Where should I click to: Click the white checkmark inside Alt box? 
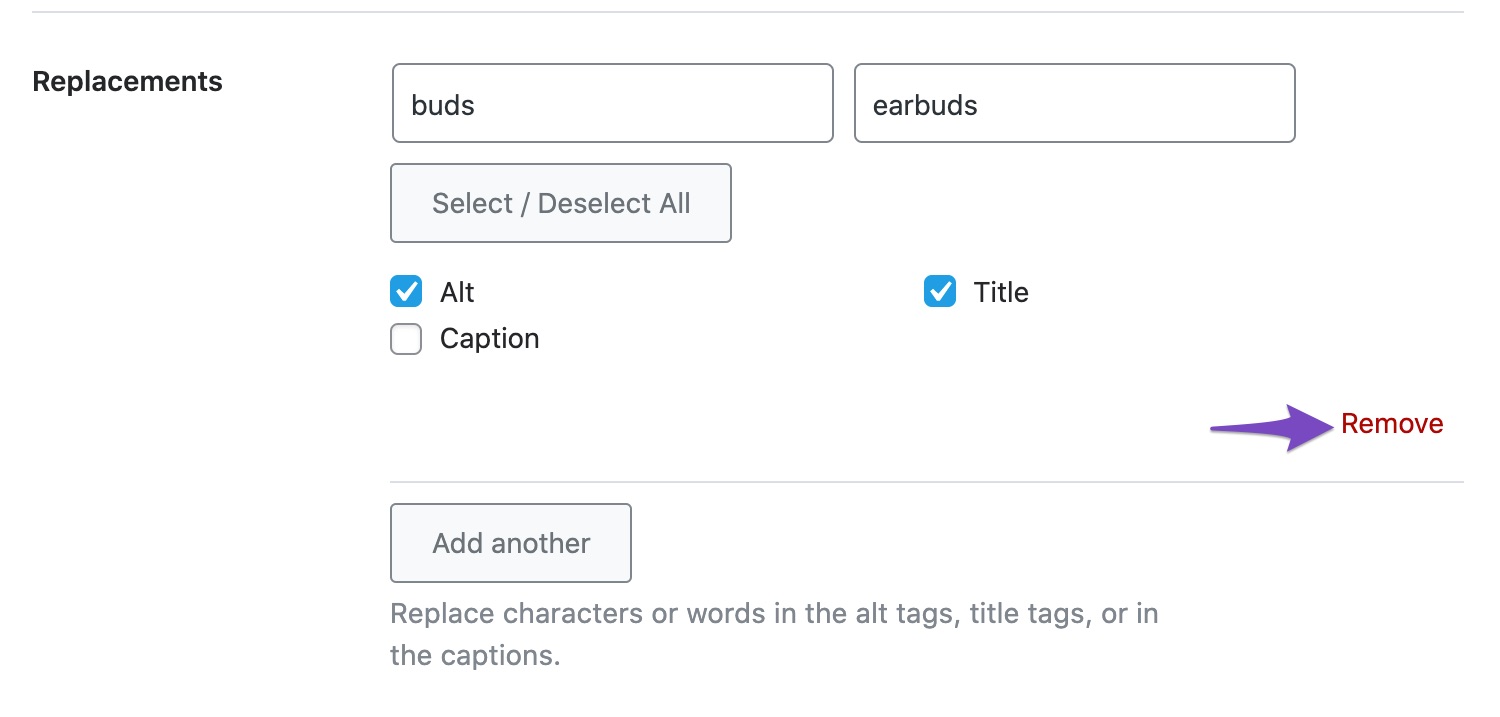coord(406,292)
